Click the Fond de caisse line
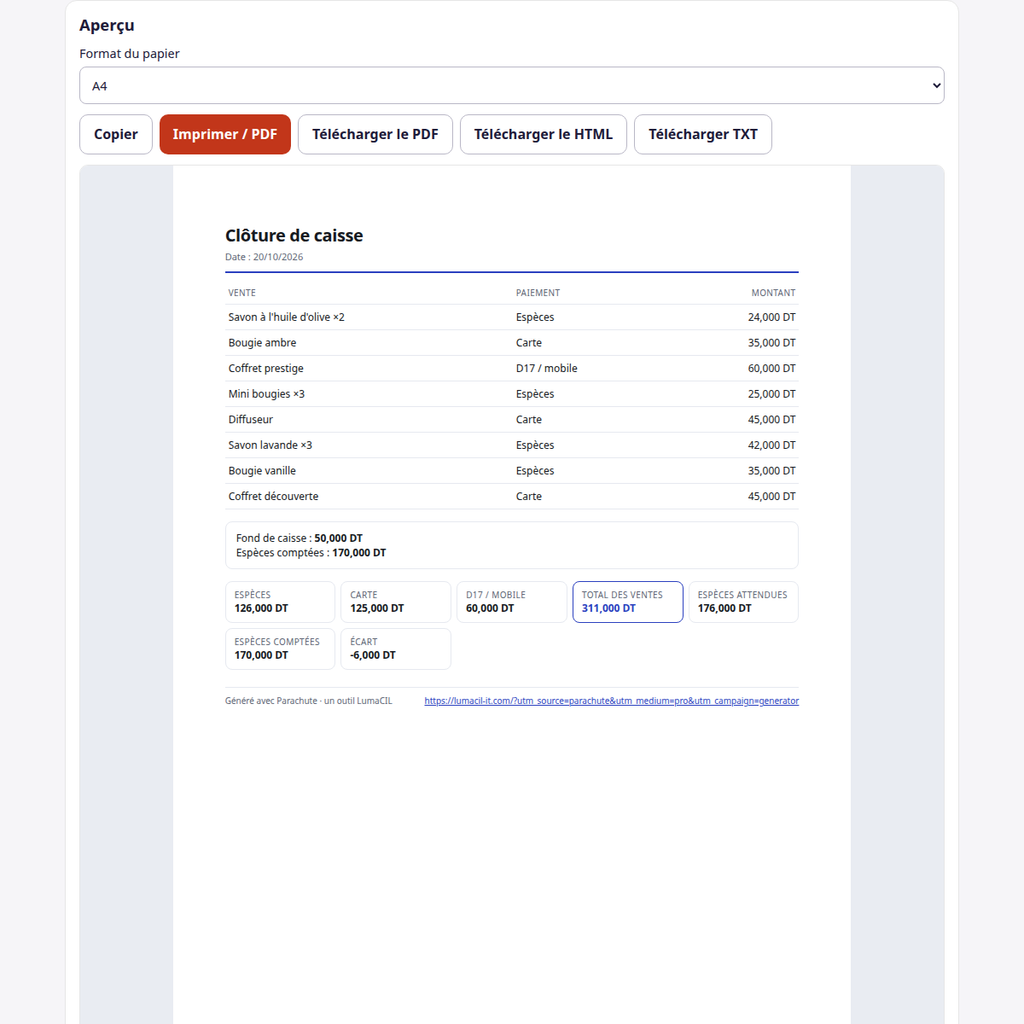This screenshot has height=1024, width=1024. (x=299, y=538)
